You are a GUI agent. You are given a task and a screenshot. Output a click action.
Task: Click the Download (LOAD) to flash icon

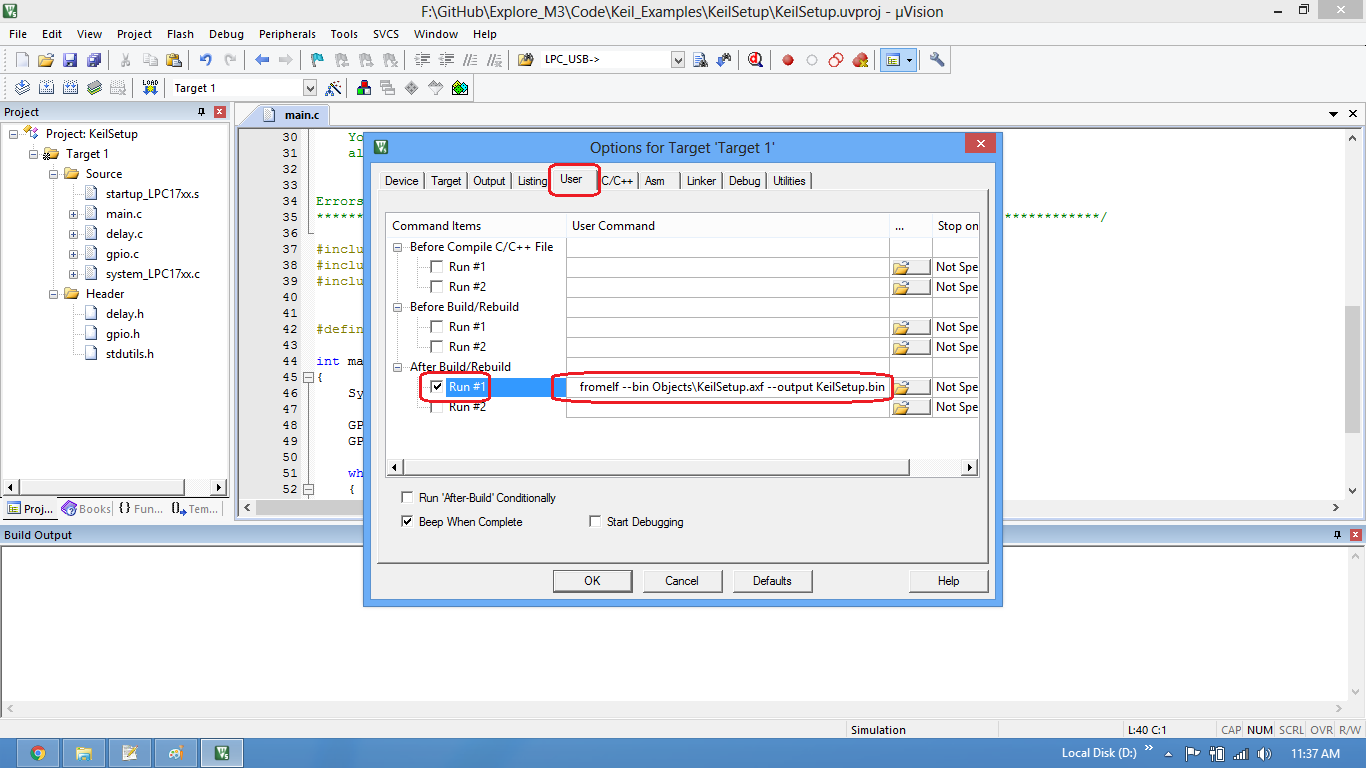point(150,88)
